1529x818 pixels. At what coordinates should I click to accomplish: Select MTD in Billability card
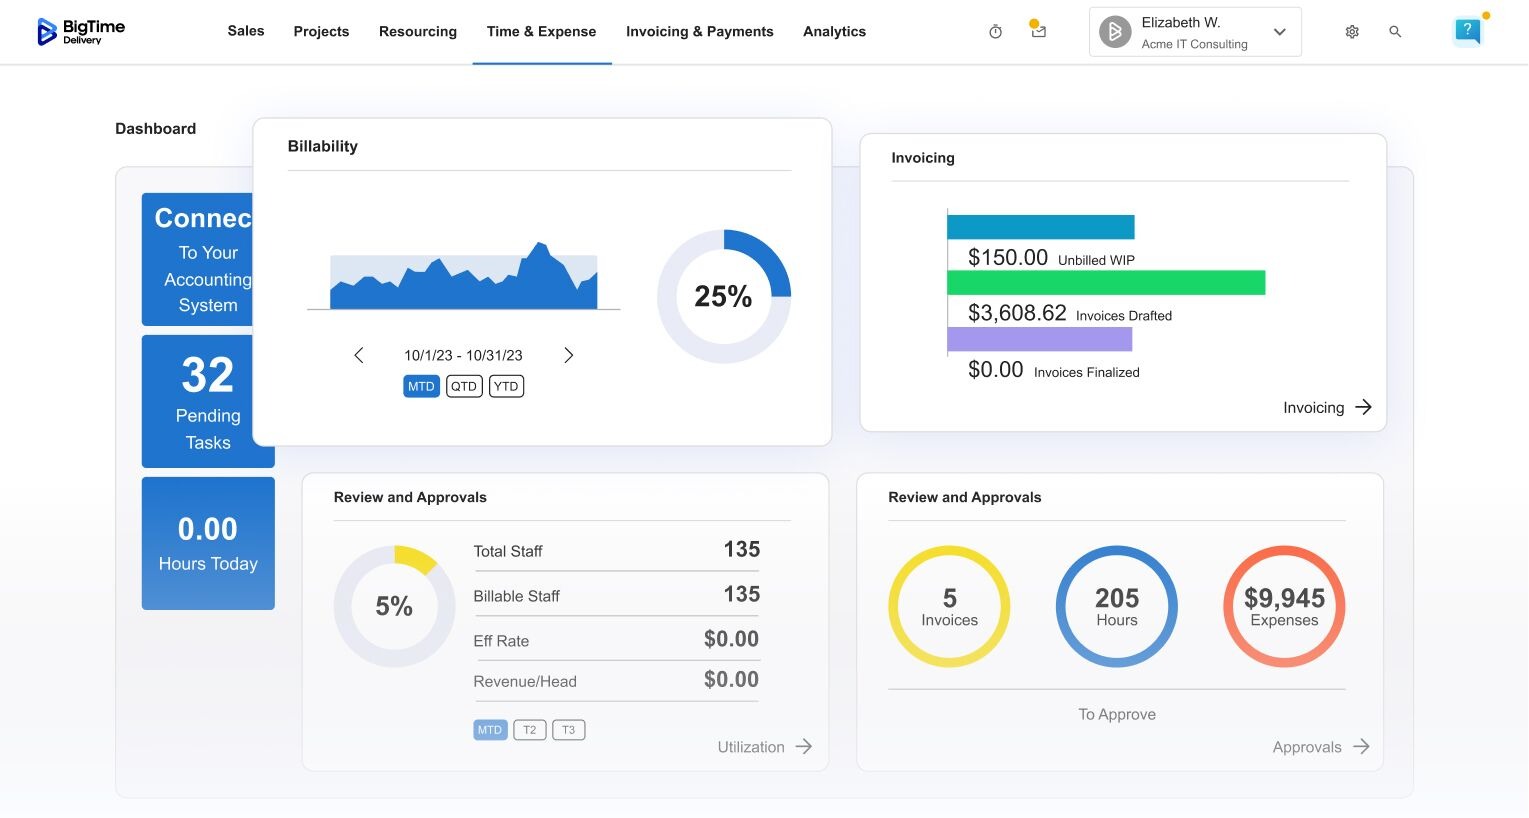coord(421,386)
